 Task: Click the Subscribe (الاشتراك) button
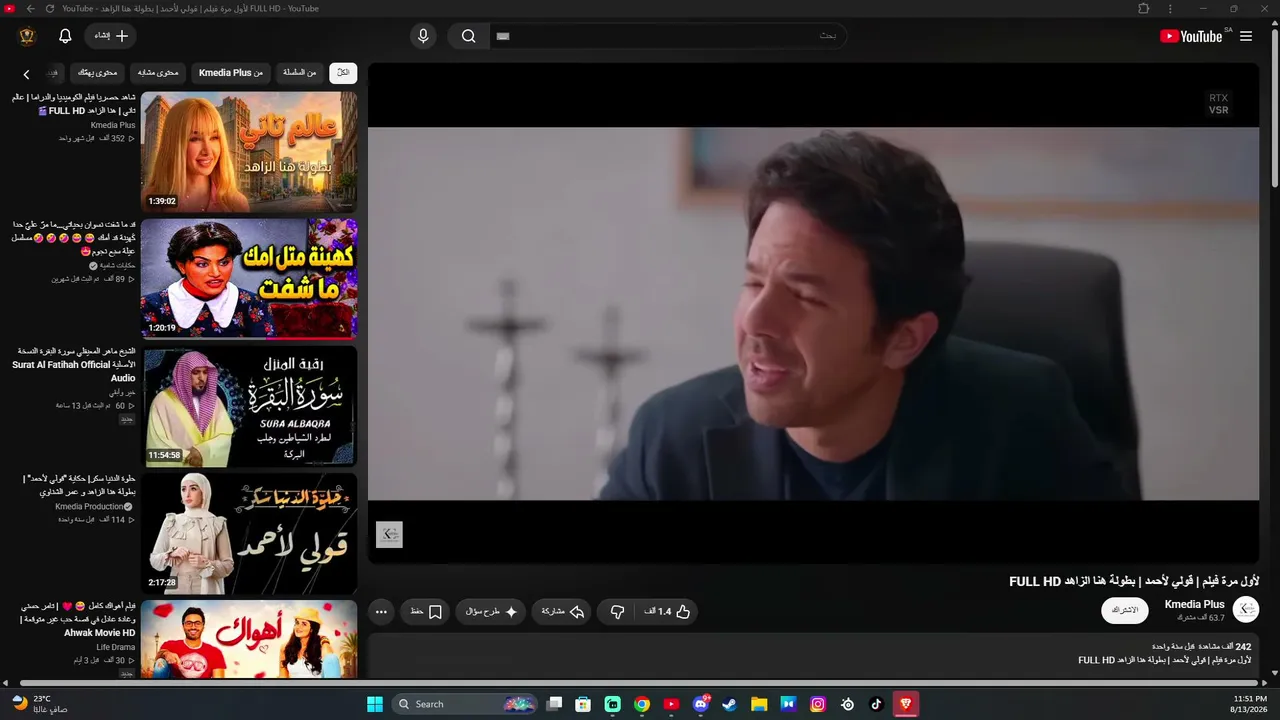[1125, 610]
